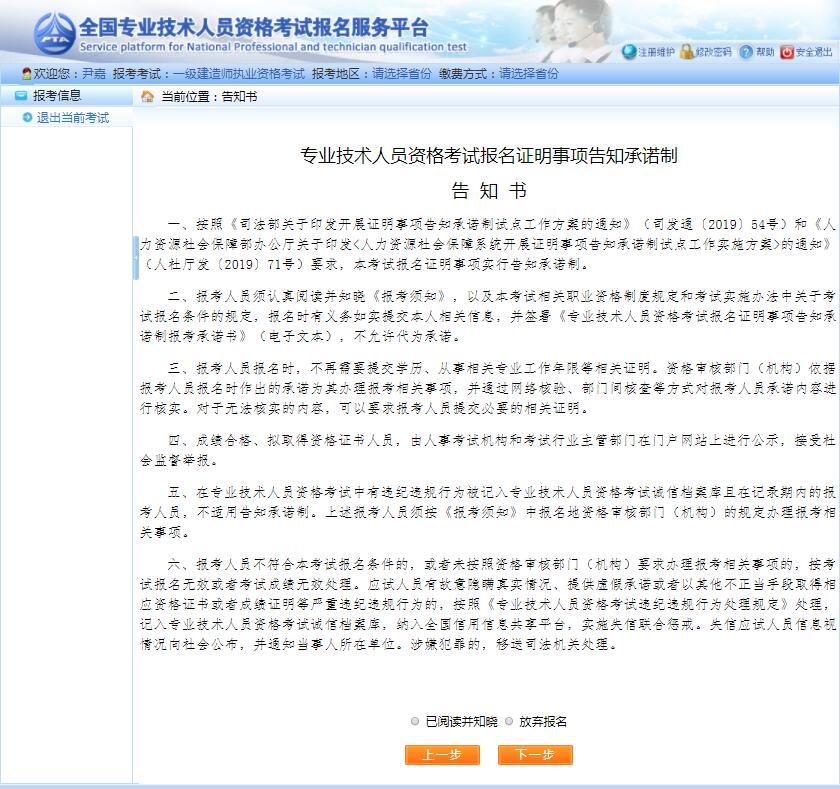Viewport: 840px width, 789px height.
Task: Click the 注册维护 globe icon
Action: pyautogui.click(x=629, y=52)
